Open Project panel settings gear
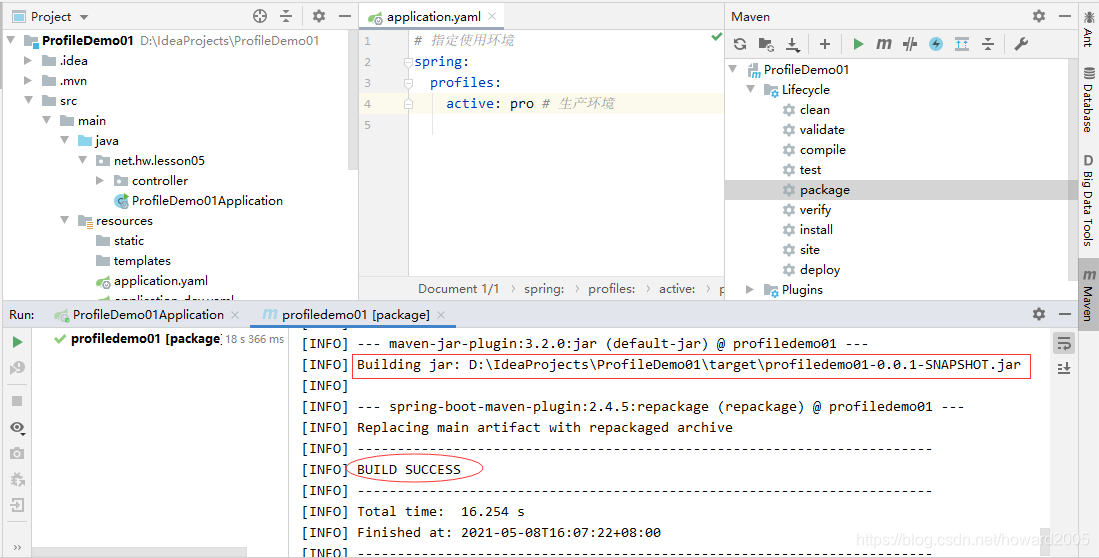1099x558 pixels. point(319,16)
